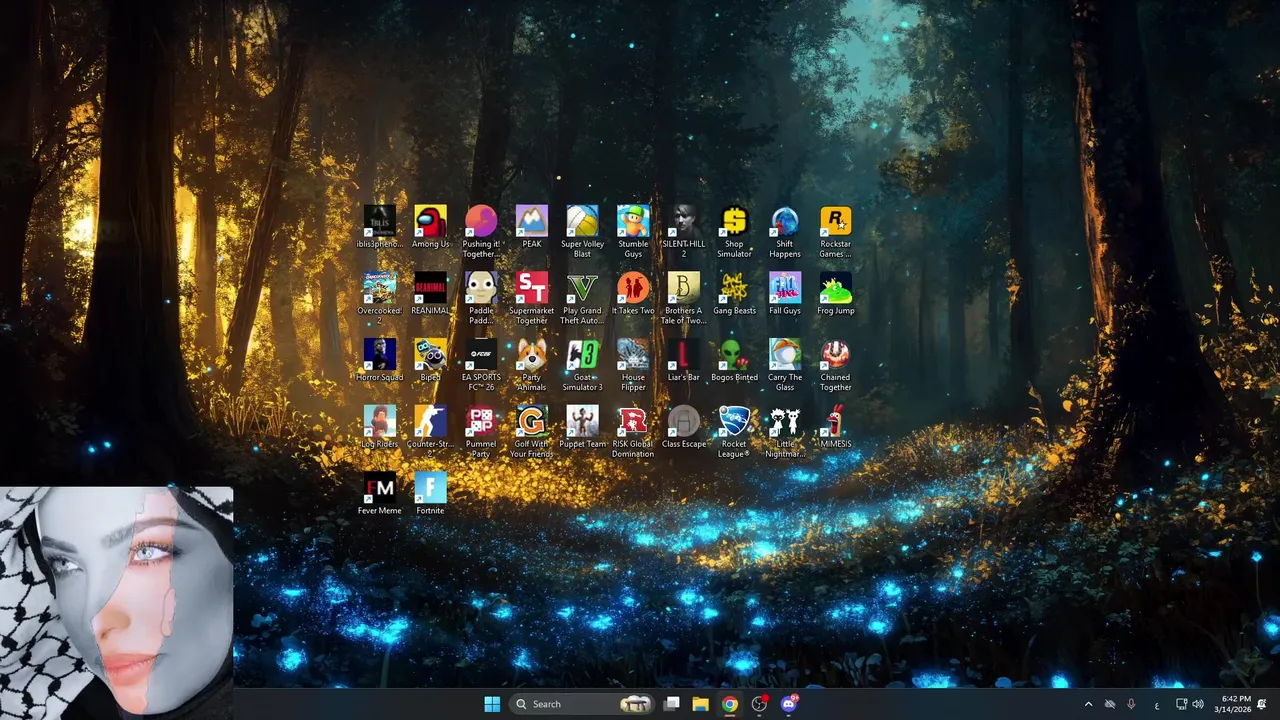
Task: Open the Frog Jump shortcut
Action: (836, 294)
